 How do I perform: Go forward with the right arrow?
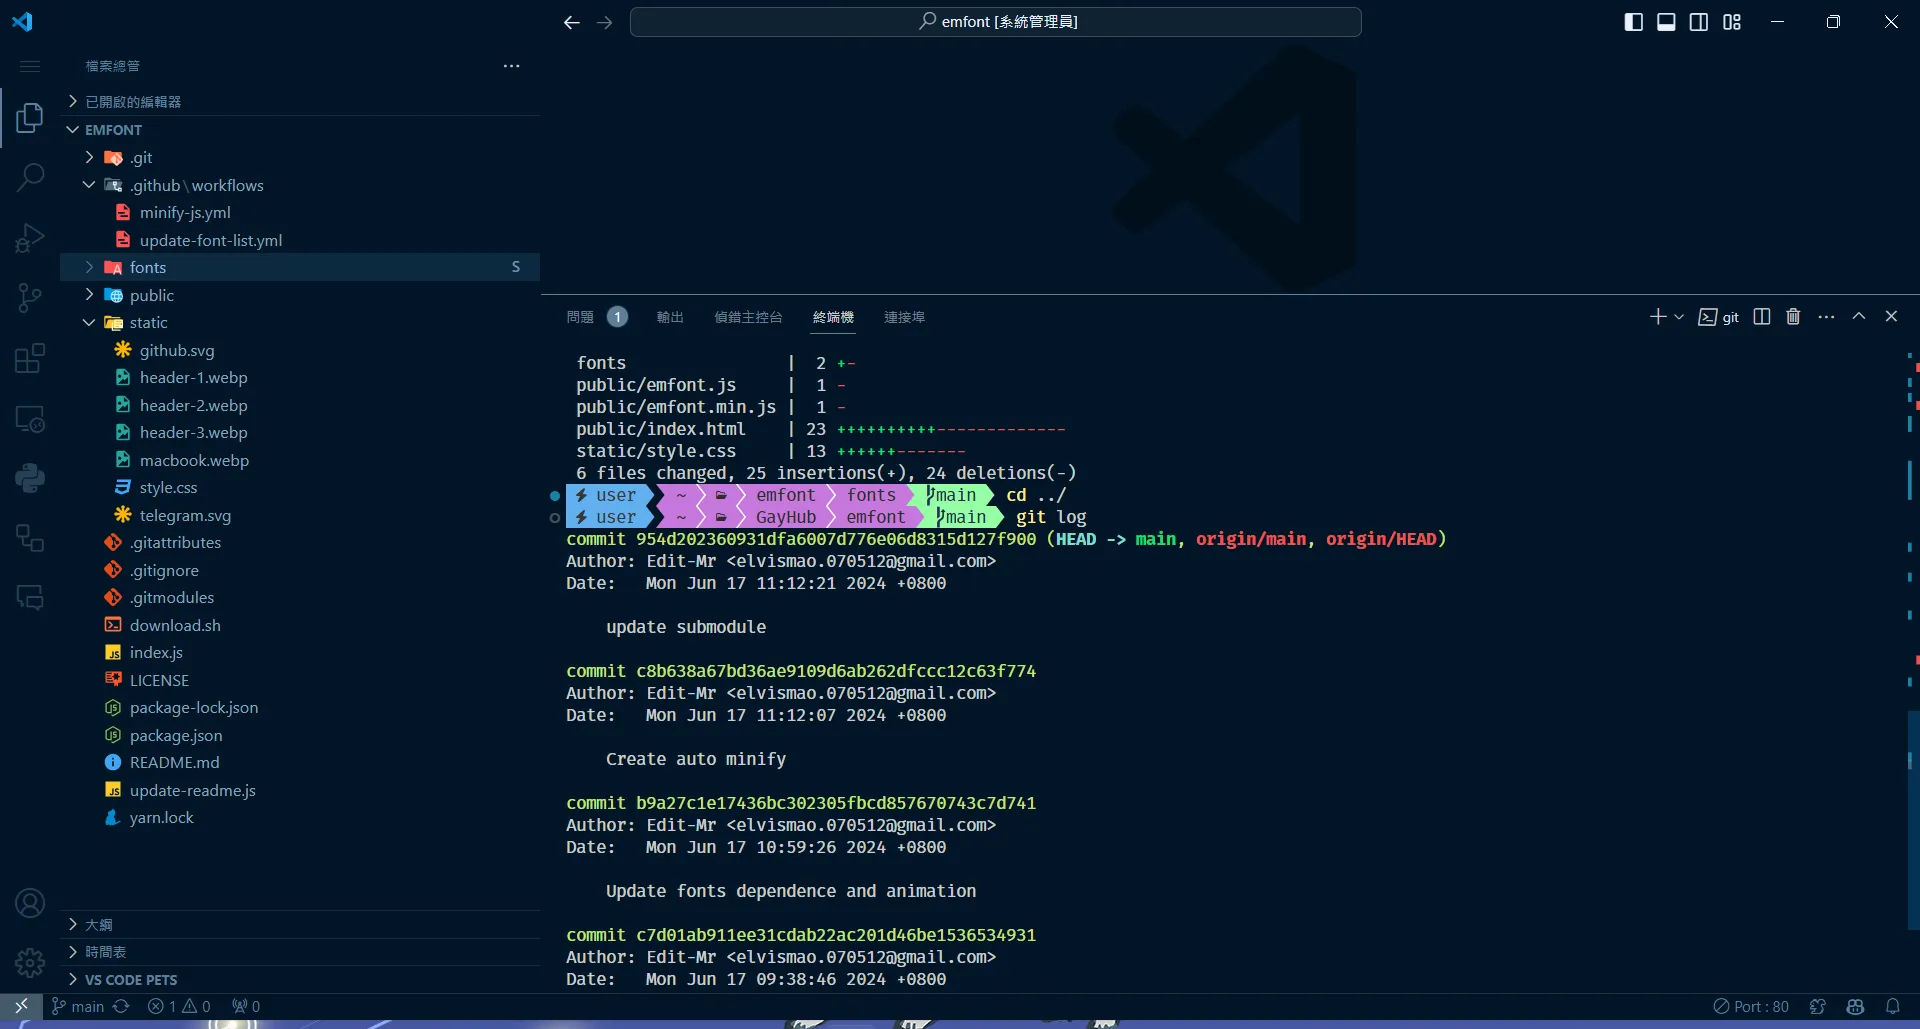pyautogui.click(x=604, y=22)
